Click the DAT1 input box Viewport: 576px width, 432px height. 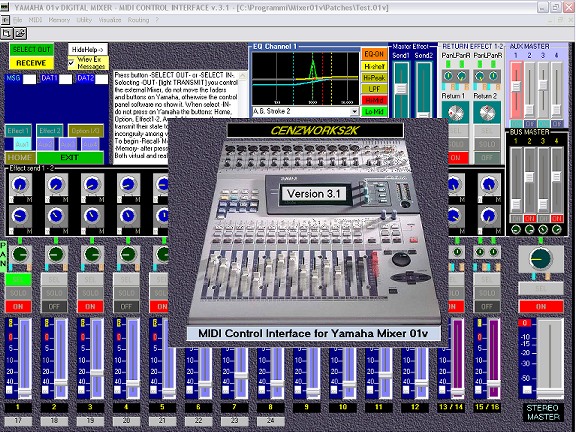65,79
